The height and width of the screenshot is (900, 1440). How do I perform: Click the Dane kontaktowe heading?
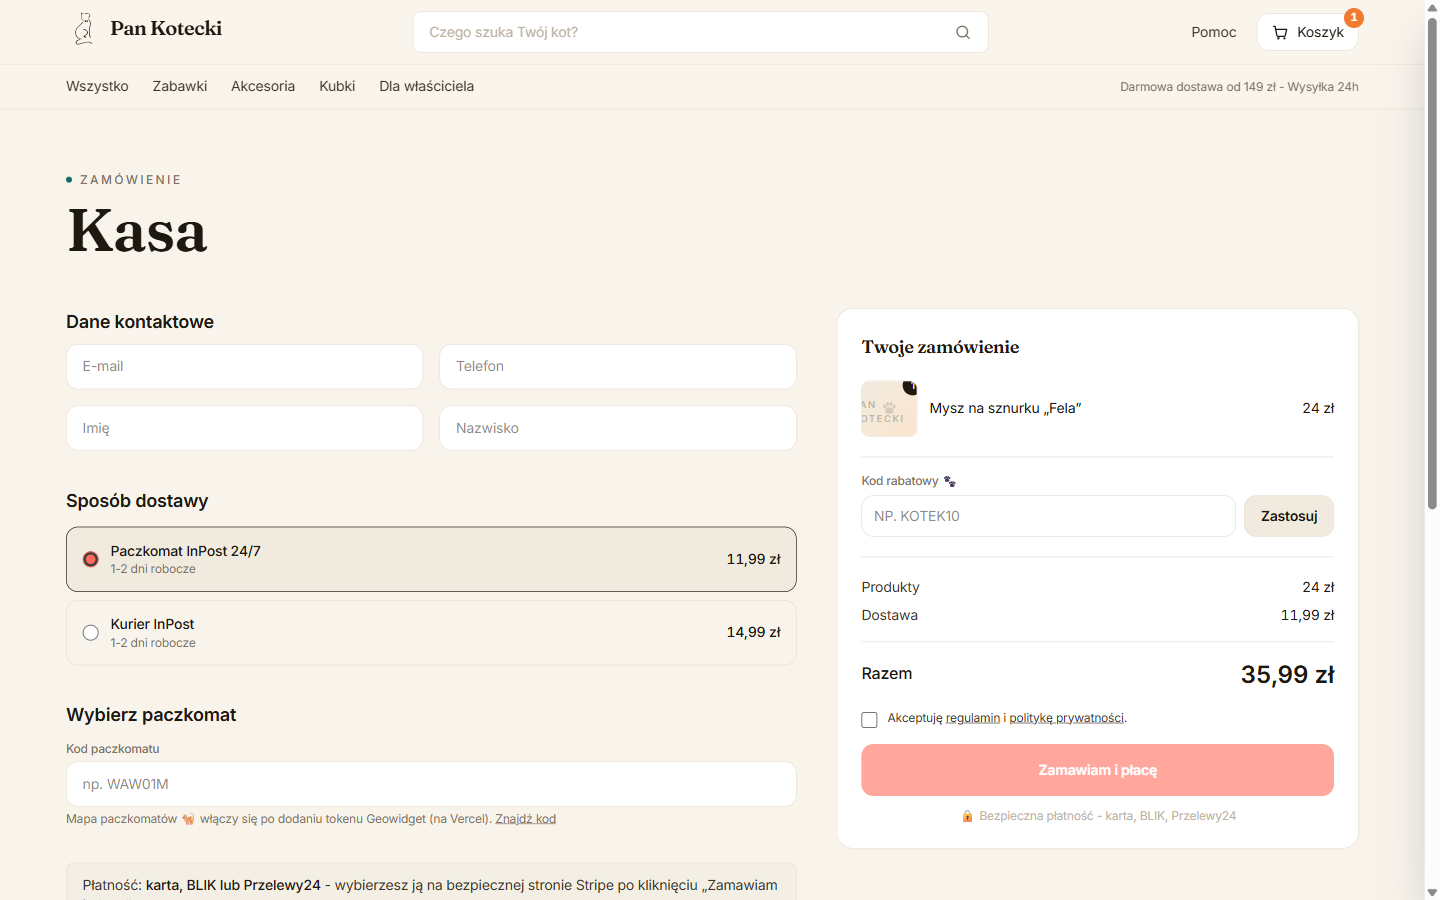click(x=140, y=322)
